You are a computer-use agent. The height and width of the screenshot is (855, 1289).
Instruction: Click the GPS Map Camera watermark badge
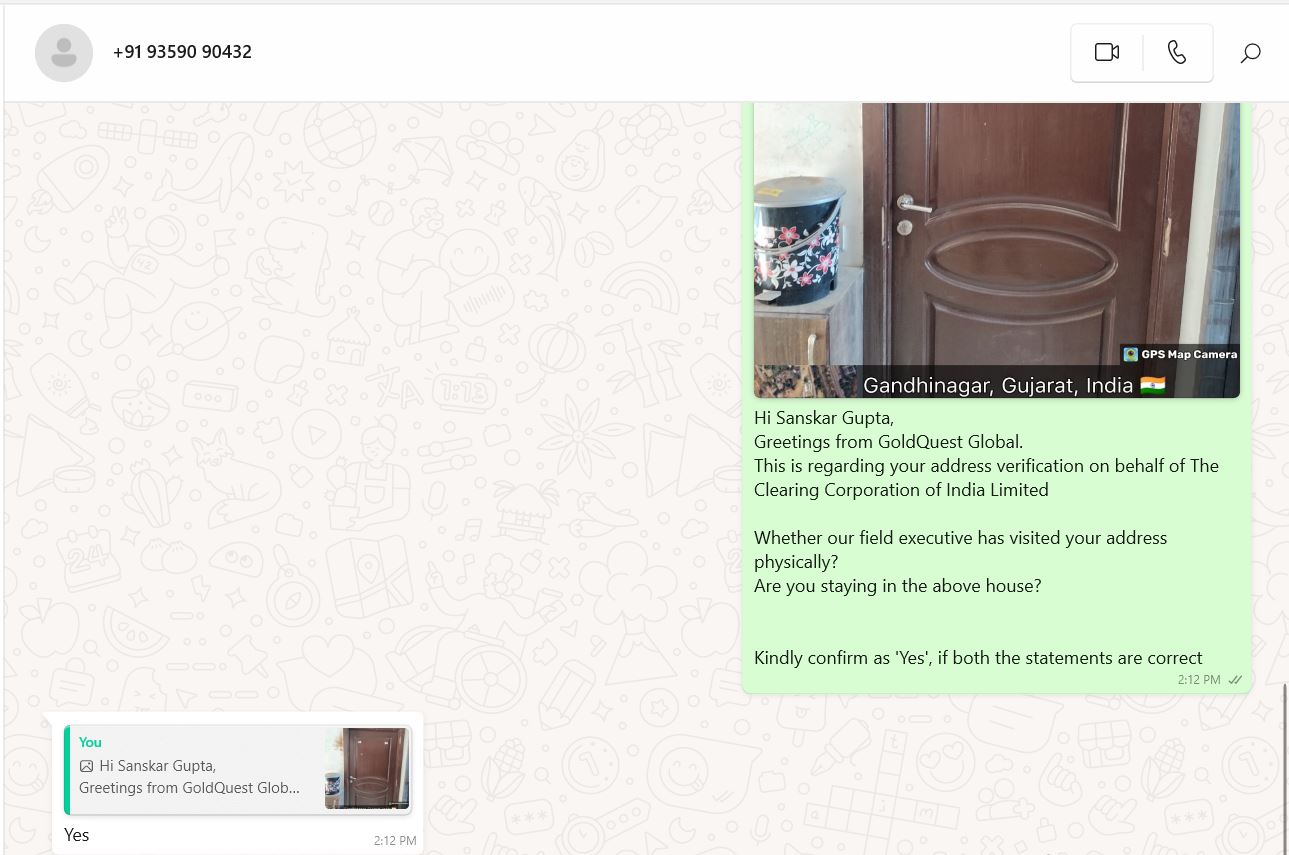click(x=1180, y=354)
